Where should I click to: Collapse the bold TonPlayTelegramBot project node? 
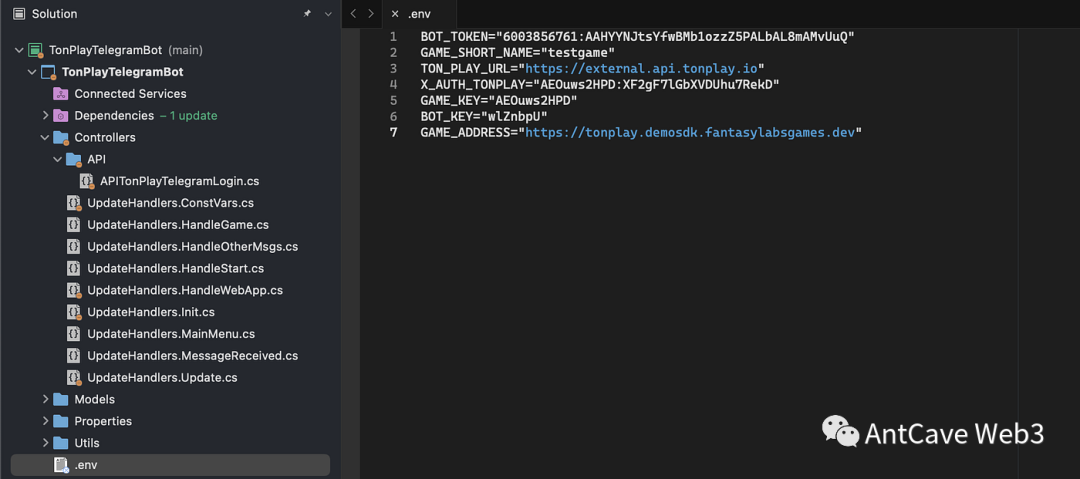32,72
